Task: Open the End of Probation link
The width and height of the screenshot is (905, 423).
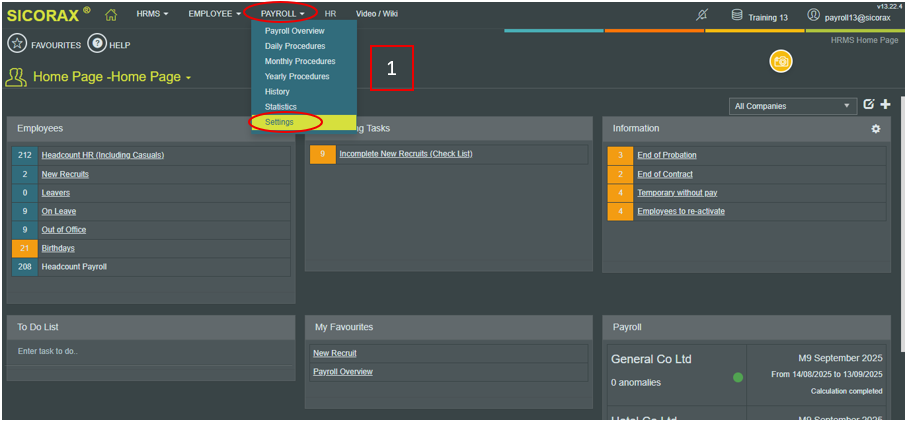Action: 666,155
